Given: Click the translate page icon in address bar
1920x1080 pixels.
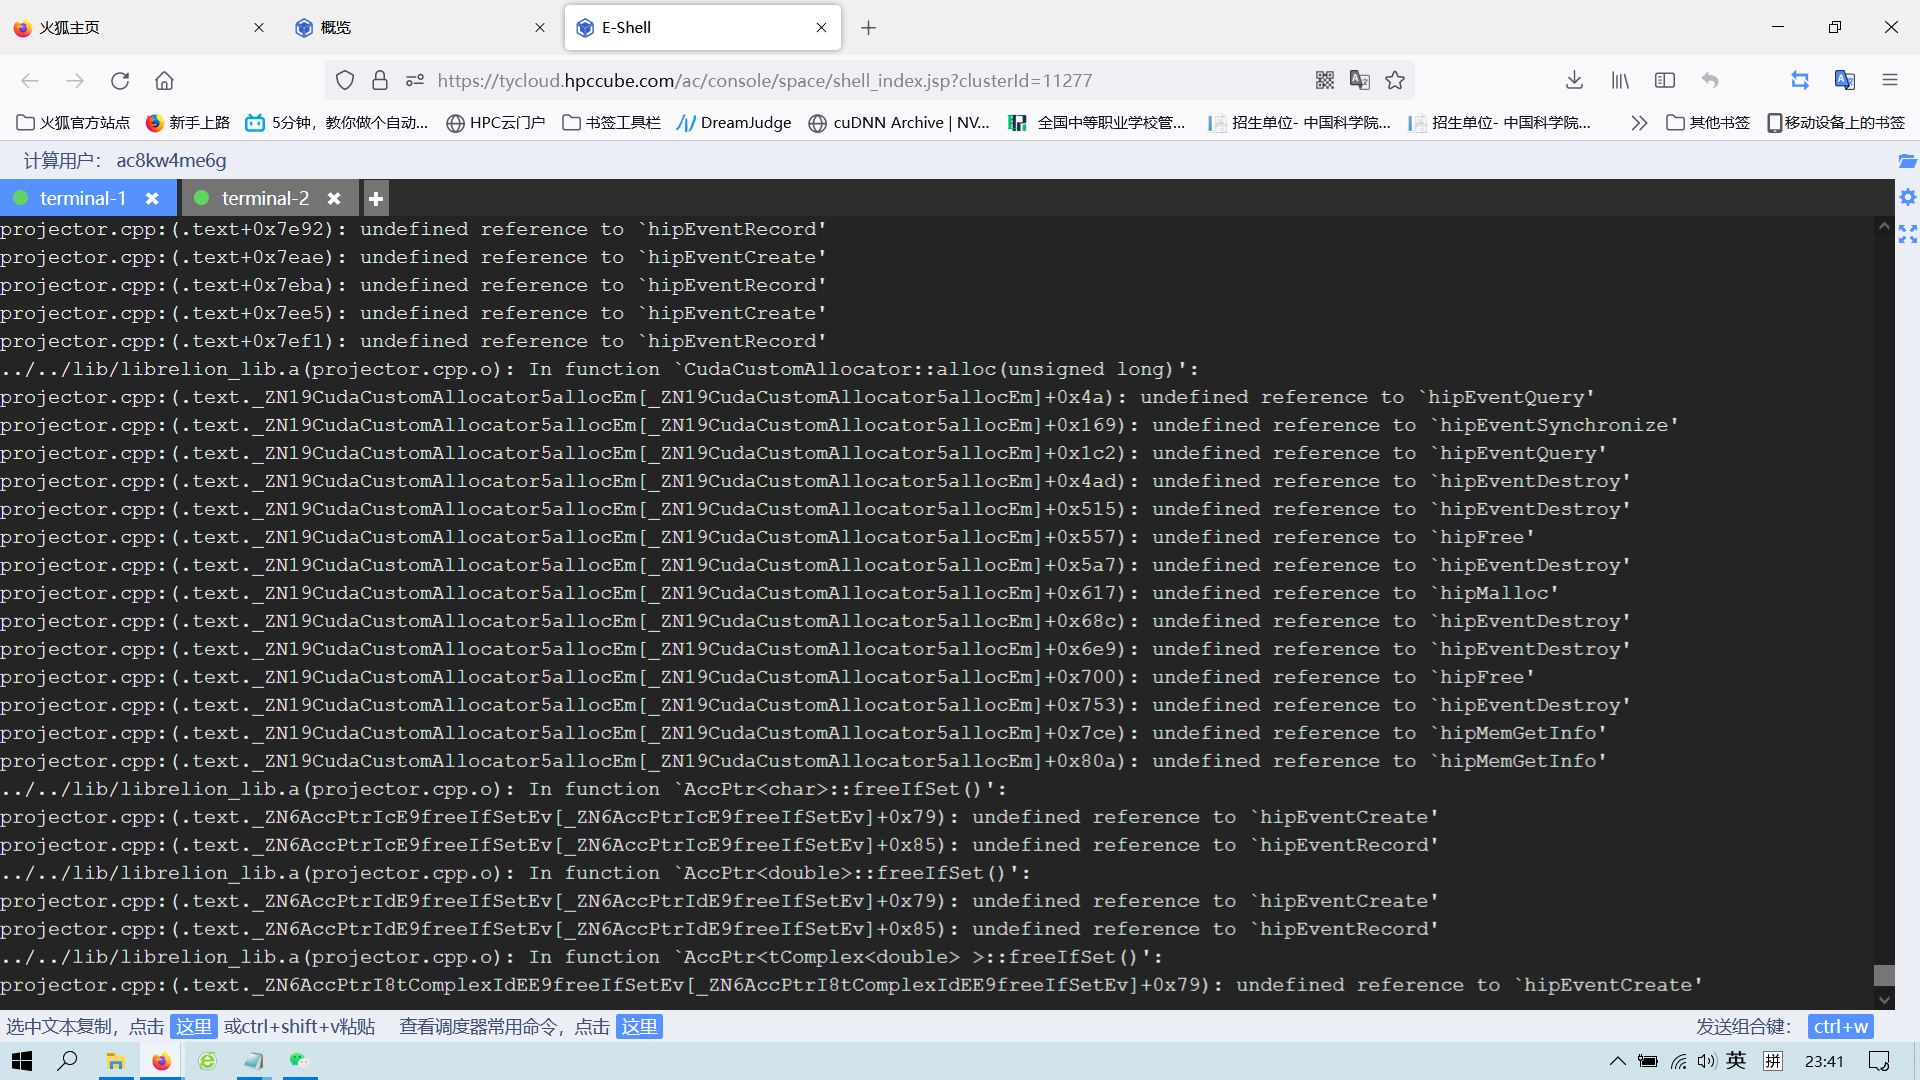Looking at the screenshot, I should tap(1360, 80).
